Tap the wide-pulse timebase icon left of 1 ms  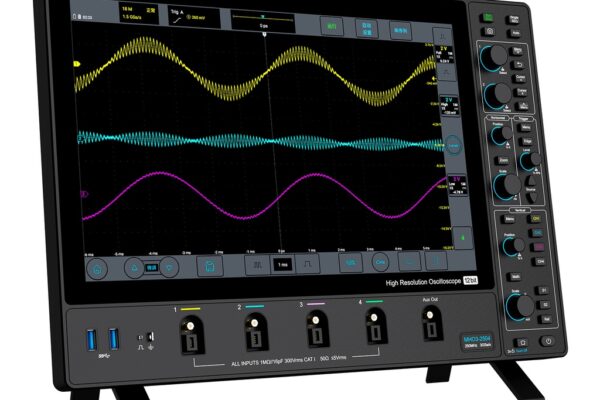[x=258, y=265]
